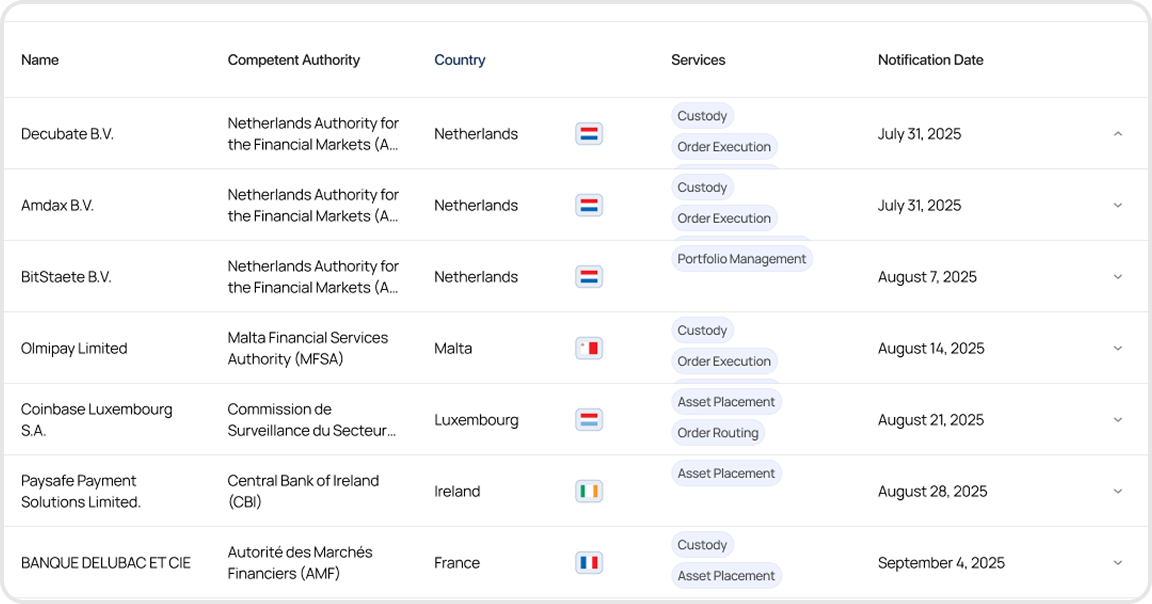Expand the BANQUE DELUBAC ET CIE row chevron
1152x604 pixels.
point(1117,563)
